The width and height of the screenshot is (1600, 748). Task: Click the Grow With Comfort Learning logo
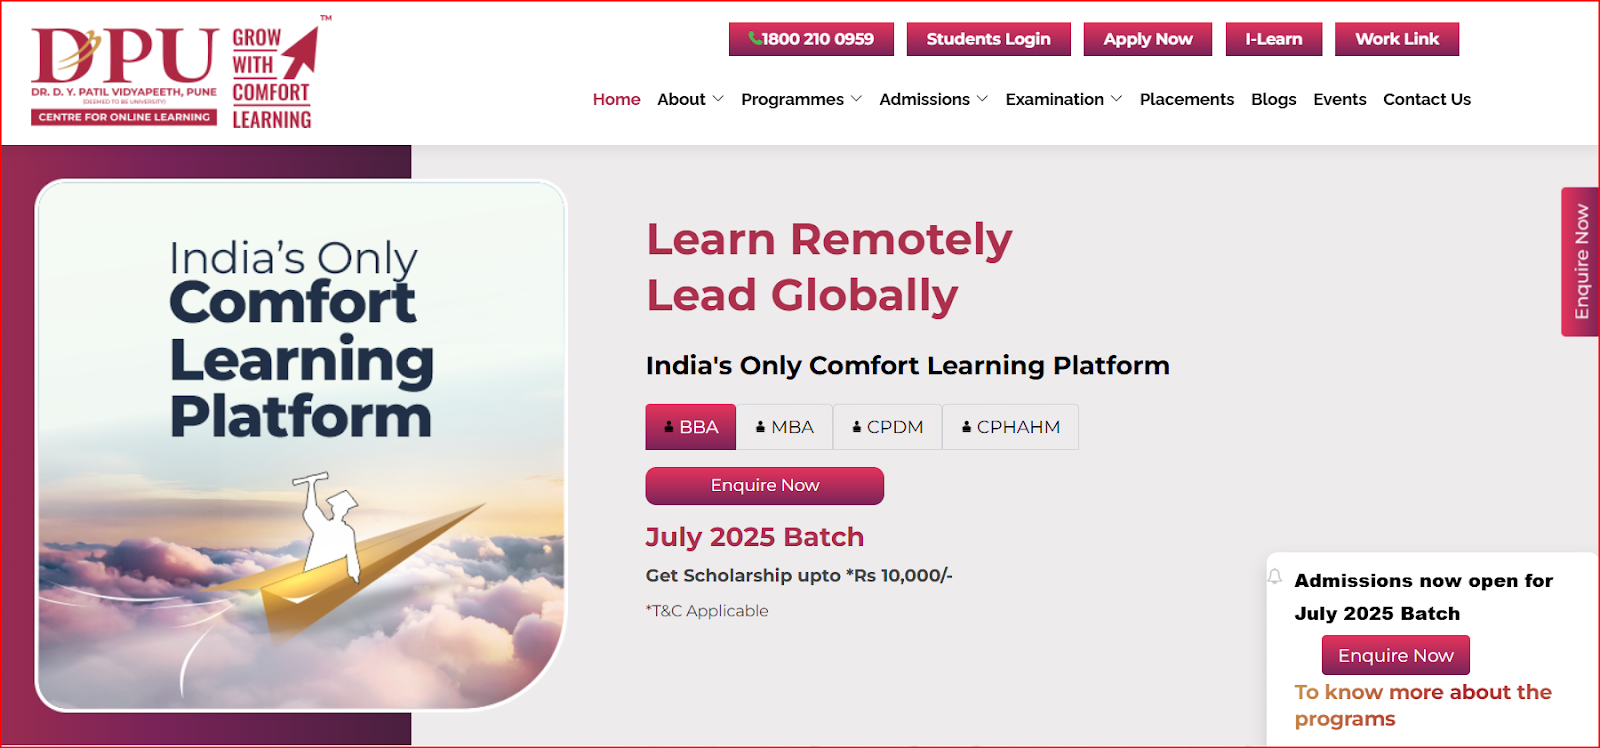pos(278,73)
